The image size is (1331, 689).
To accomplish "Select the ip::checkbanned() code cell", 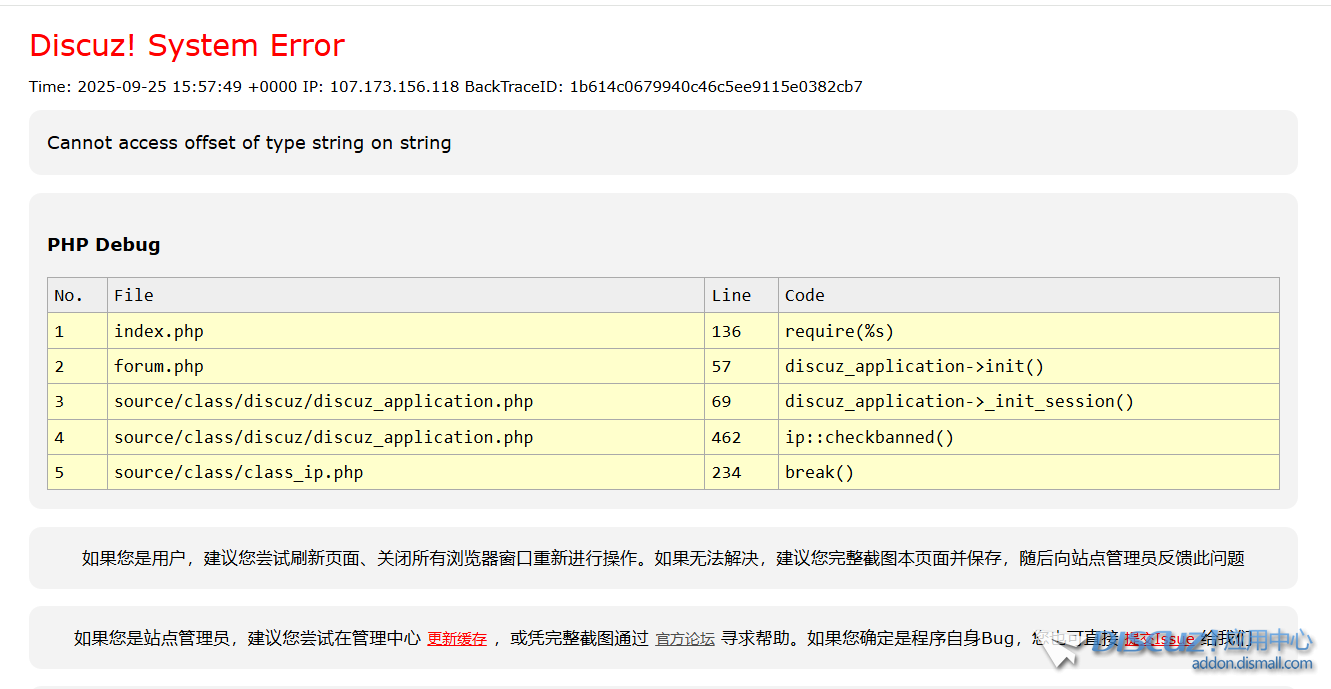I will 1029,437.
